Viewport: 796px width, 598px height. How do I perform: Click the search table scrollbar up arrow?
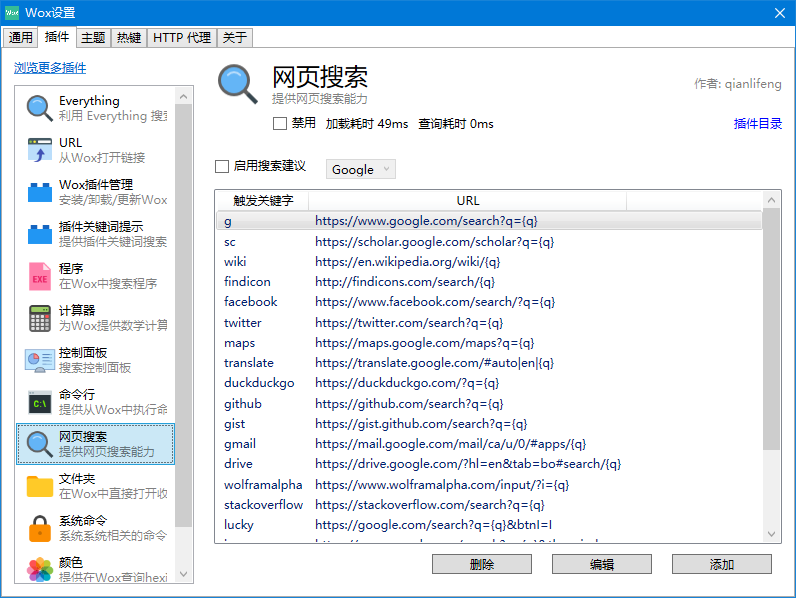click(x=771, y=200)
